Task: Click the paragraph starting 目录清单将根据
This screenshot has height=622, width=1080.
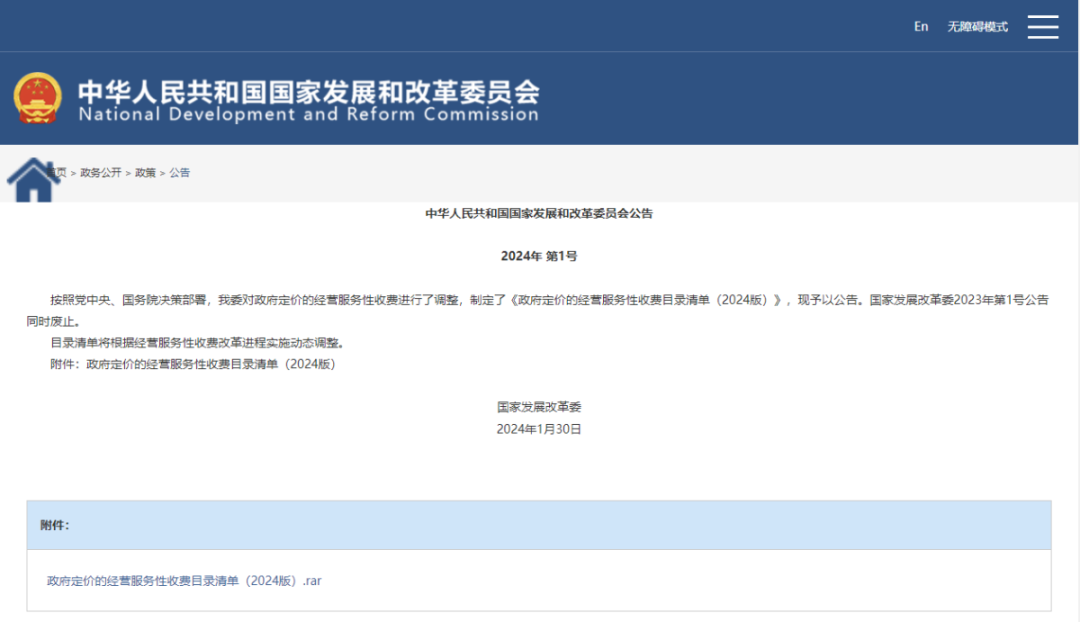Action: point(197,342)
